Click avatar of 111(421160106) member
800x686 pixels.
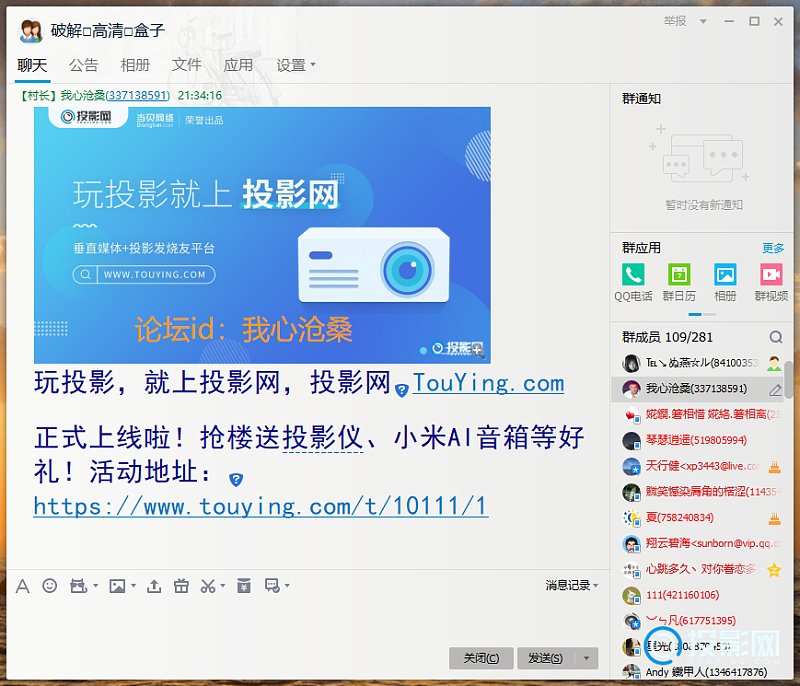click(x=631, y=595)
